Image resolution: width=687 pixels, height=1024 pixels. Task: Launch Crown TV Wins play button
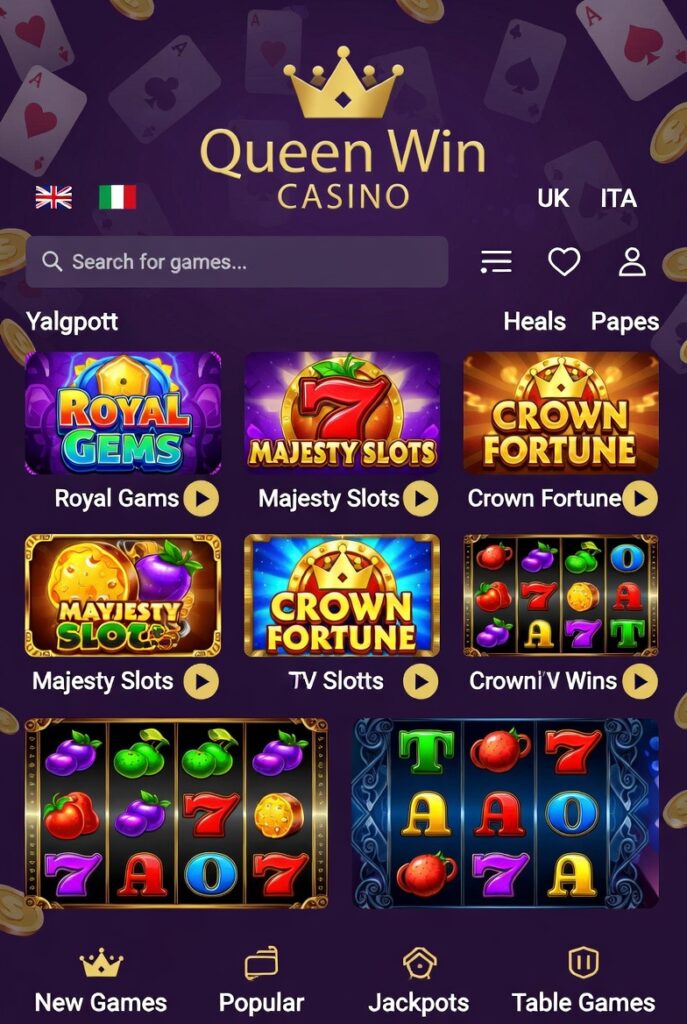coord(640,681)
